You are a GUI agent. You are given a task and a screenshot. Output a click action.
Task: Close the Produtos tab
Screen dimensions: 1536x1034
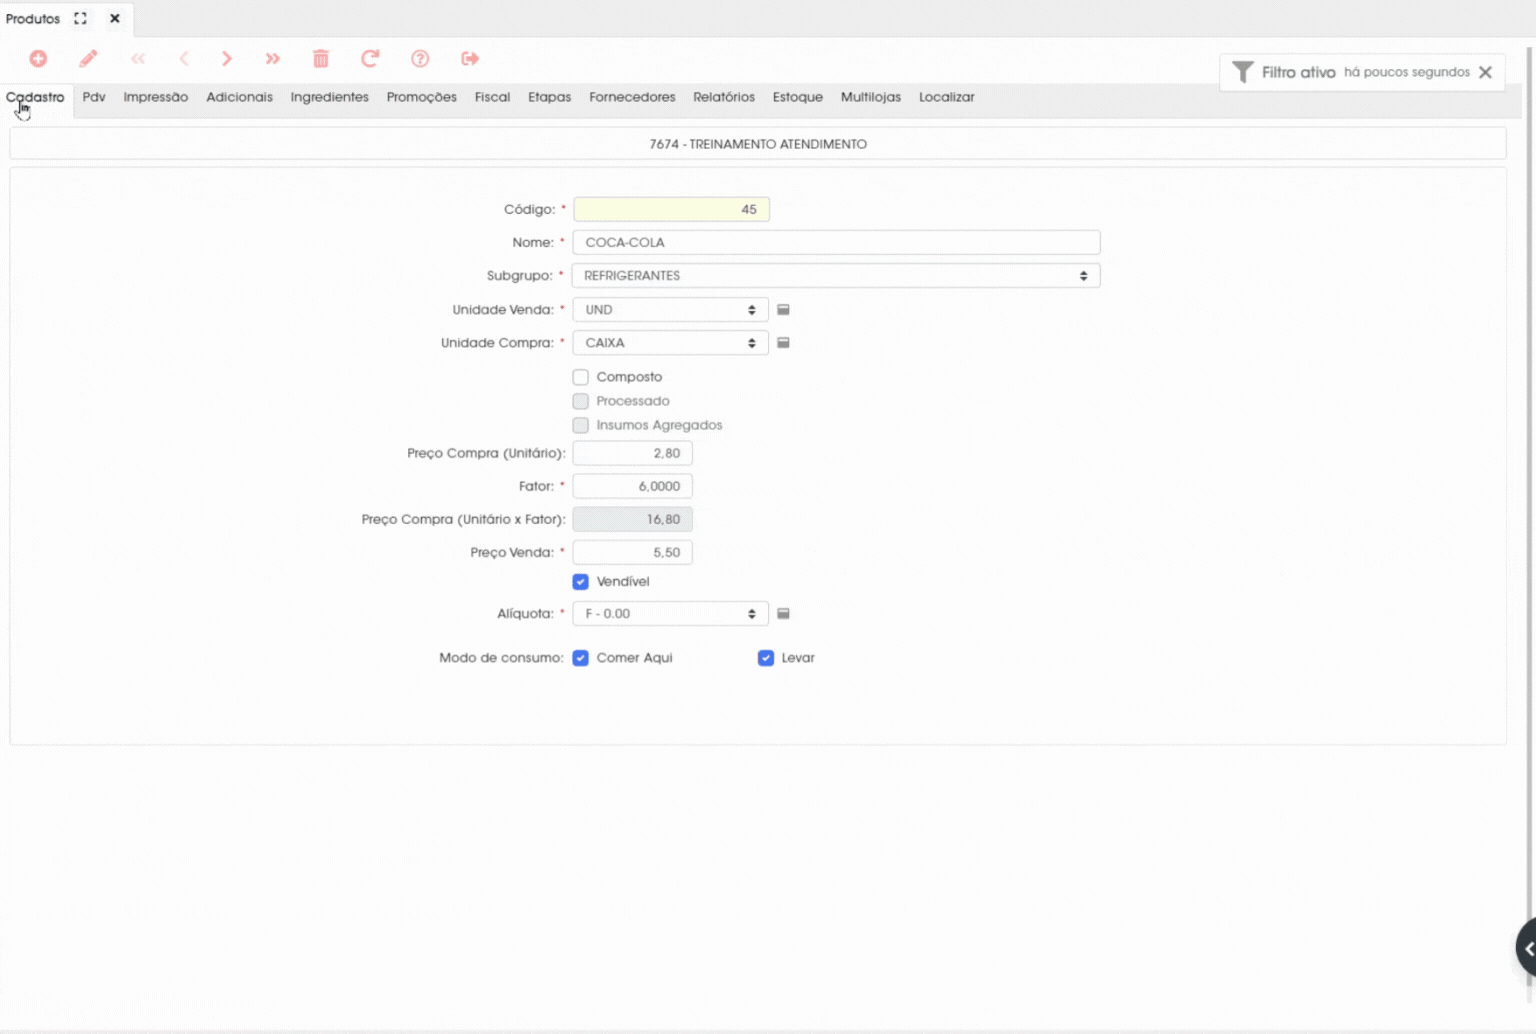click(x=115, y=19)
